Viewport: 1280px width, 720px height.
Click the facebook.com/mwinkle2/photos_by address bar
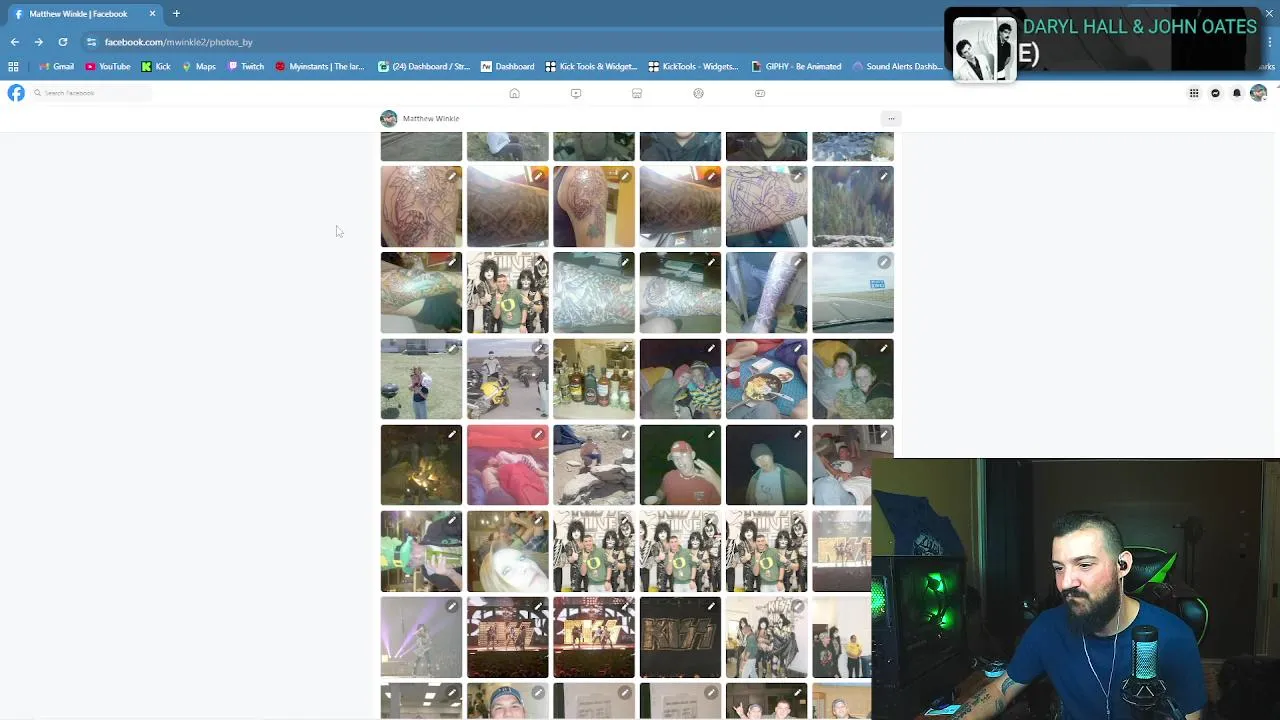178,42
